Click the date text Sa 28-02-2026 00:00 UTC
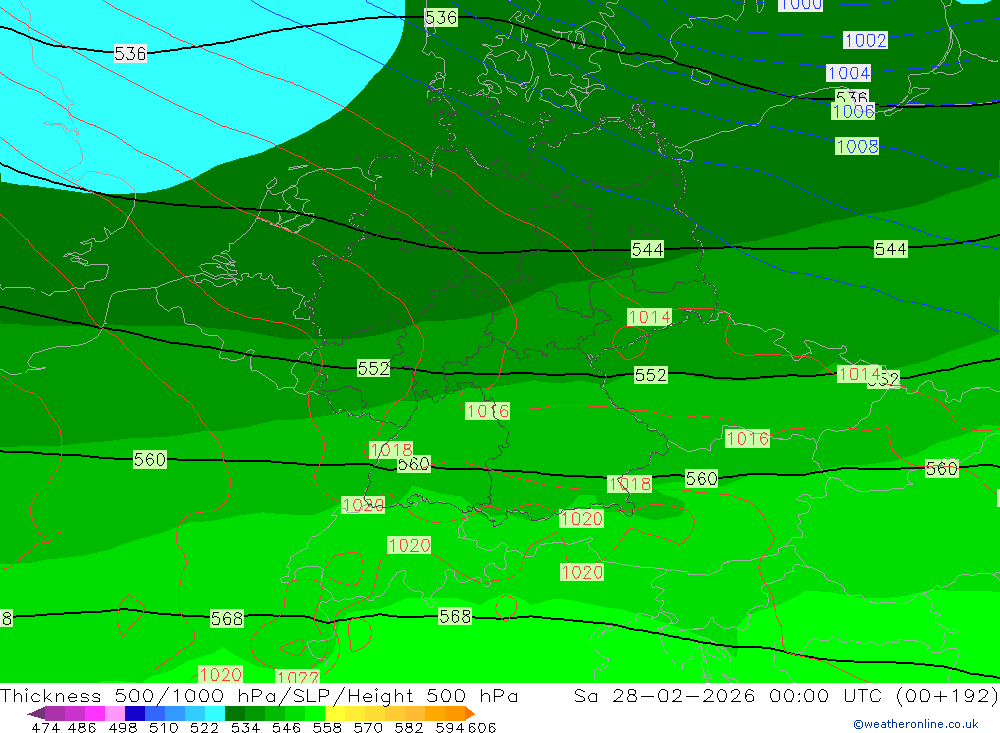Image resolution: width=1000 pixels, height=733 pixels. point(728,695)
